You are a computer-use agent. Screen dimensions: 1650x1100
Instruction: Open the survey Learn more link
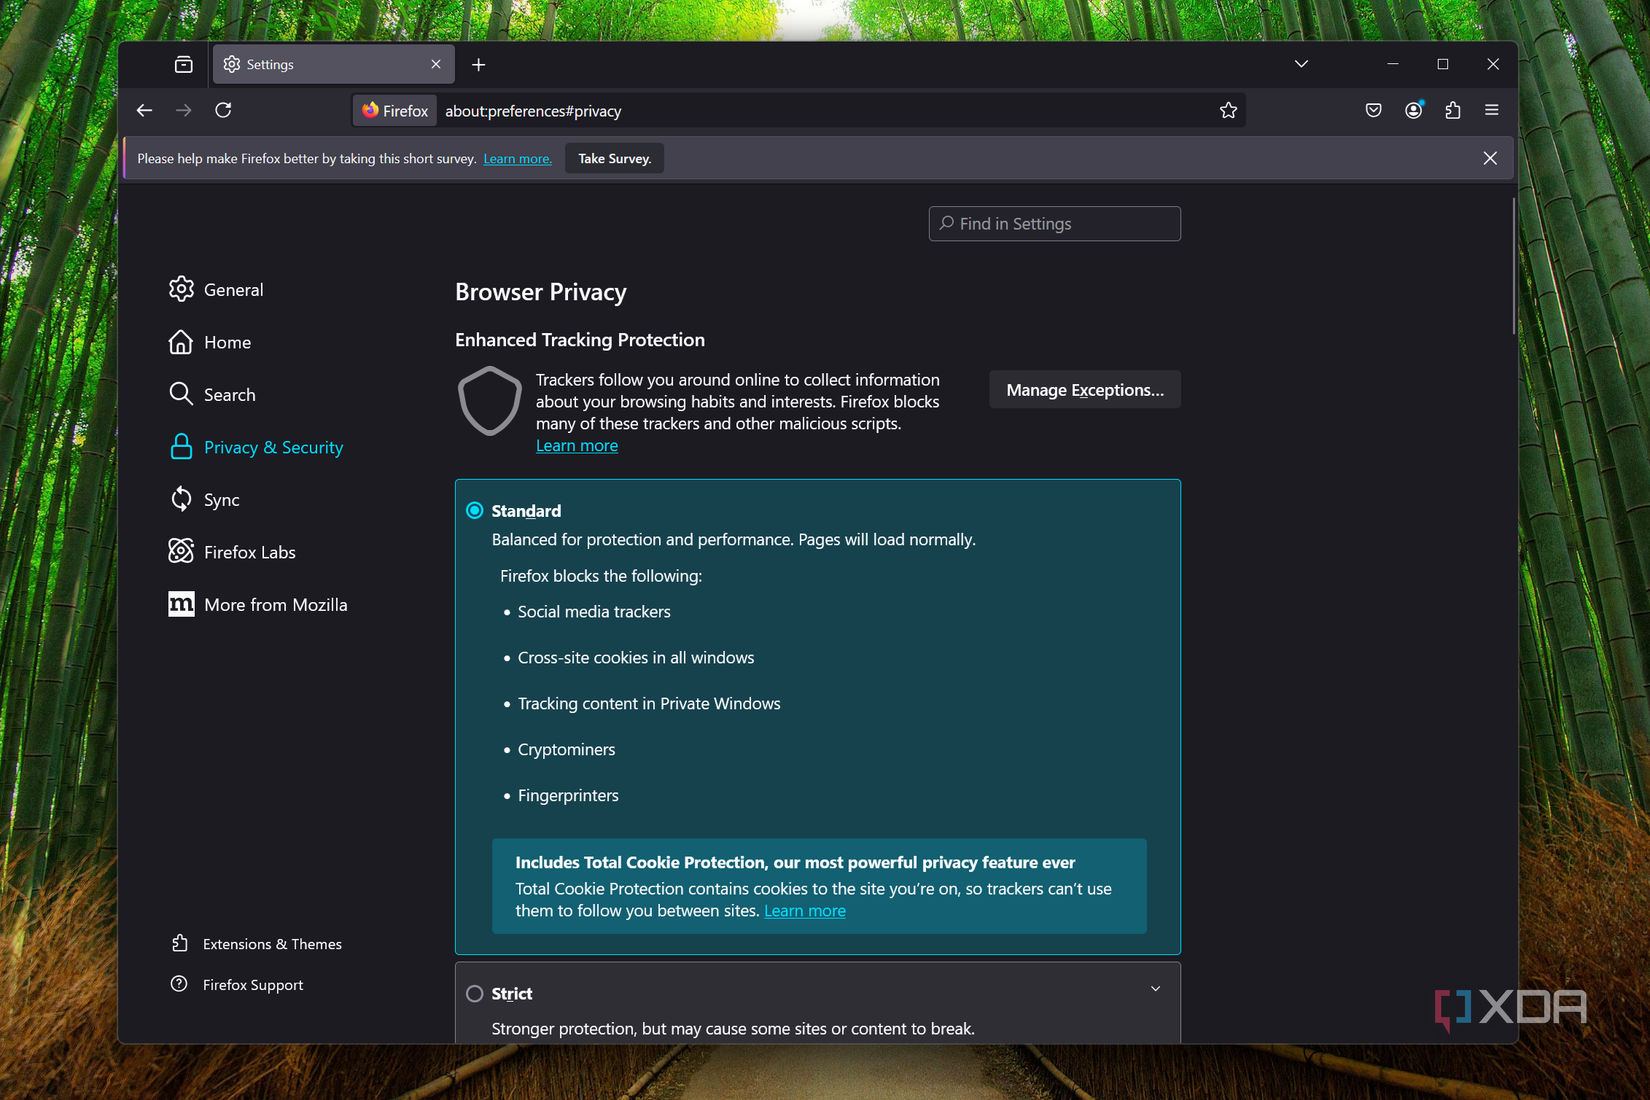(x=517, y=159)
